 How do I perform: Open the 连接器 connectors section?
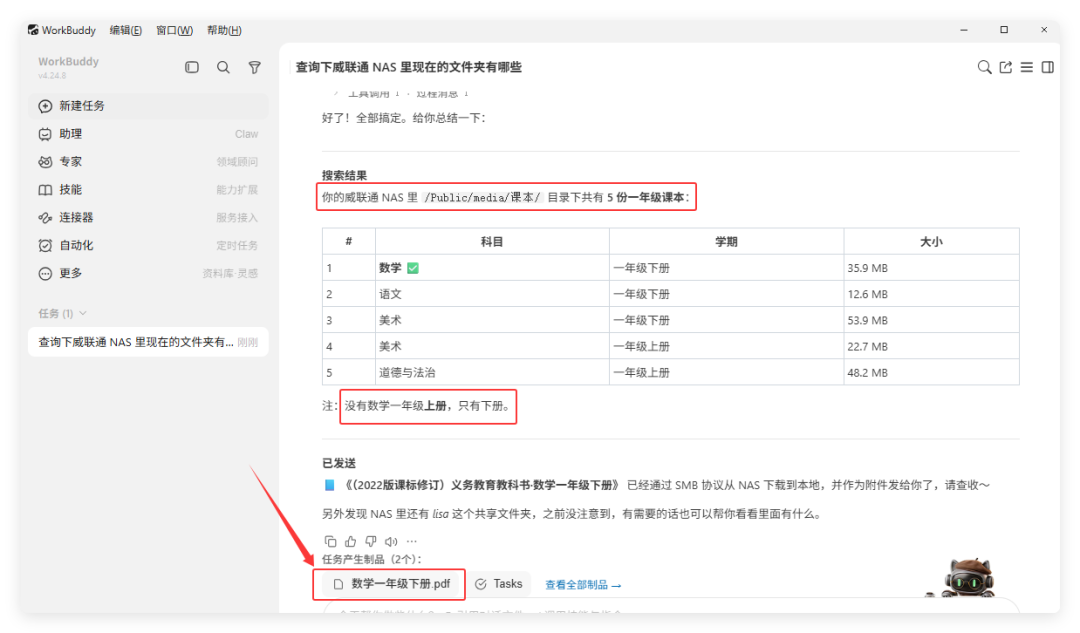(x=148, y=217)
